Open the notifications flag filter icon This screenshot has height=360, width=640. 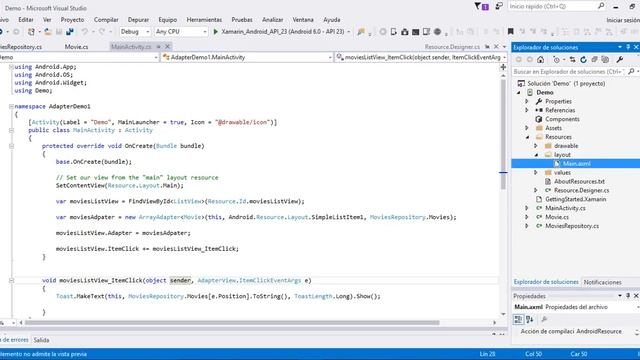[482, 7]
